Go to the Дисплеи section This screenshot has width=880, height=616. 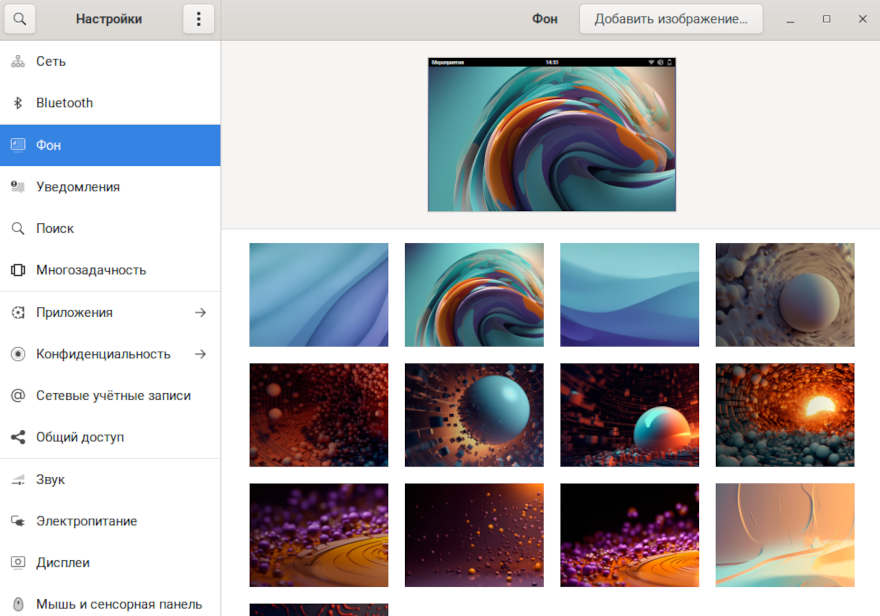(x=63, y=562)
